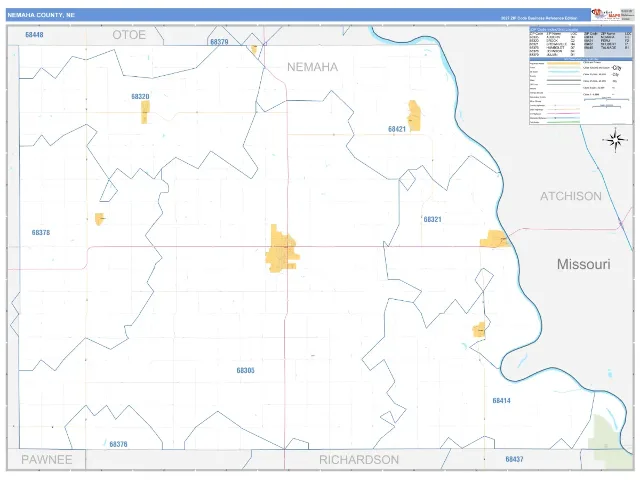Image resolution: width=640 pixels, height=480 pixels.
Task: Click the orange line sample in the legend
Action: click(563, 63)
